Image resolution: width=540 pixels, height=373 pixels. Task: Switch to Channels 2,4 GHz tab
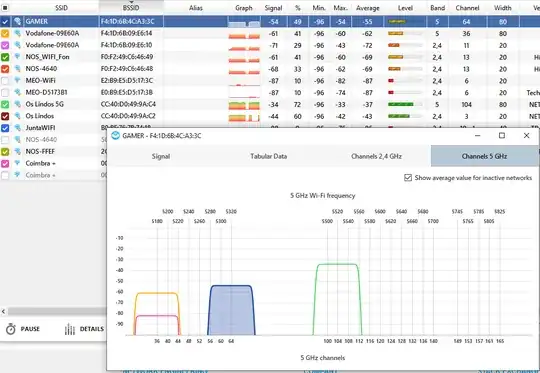pyautogui.click(x=376, y=156)
